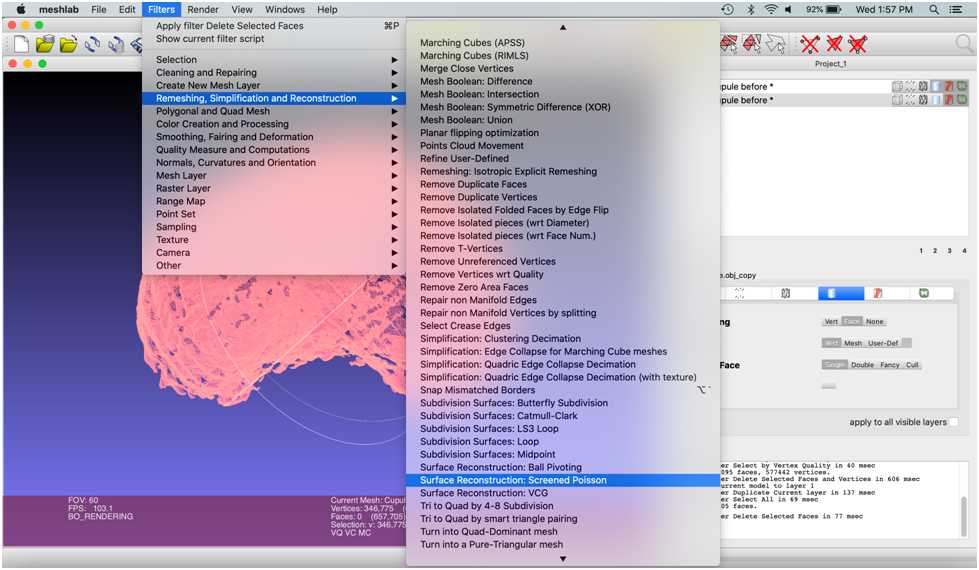Set color mode to Mesh
This screenshot has height=570, width=979.
[x=853, y=343]
